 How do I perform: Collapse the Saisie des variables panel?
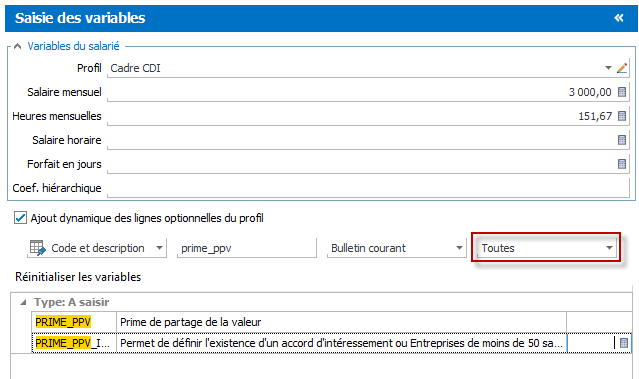click(619, 18)
